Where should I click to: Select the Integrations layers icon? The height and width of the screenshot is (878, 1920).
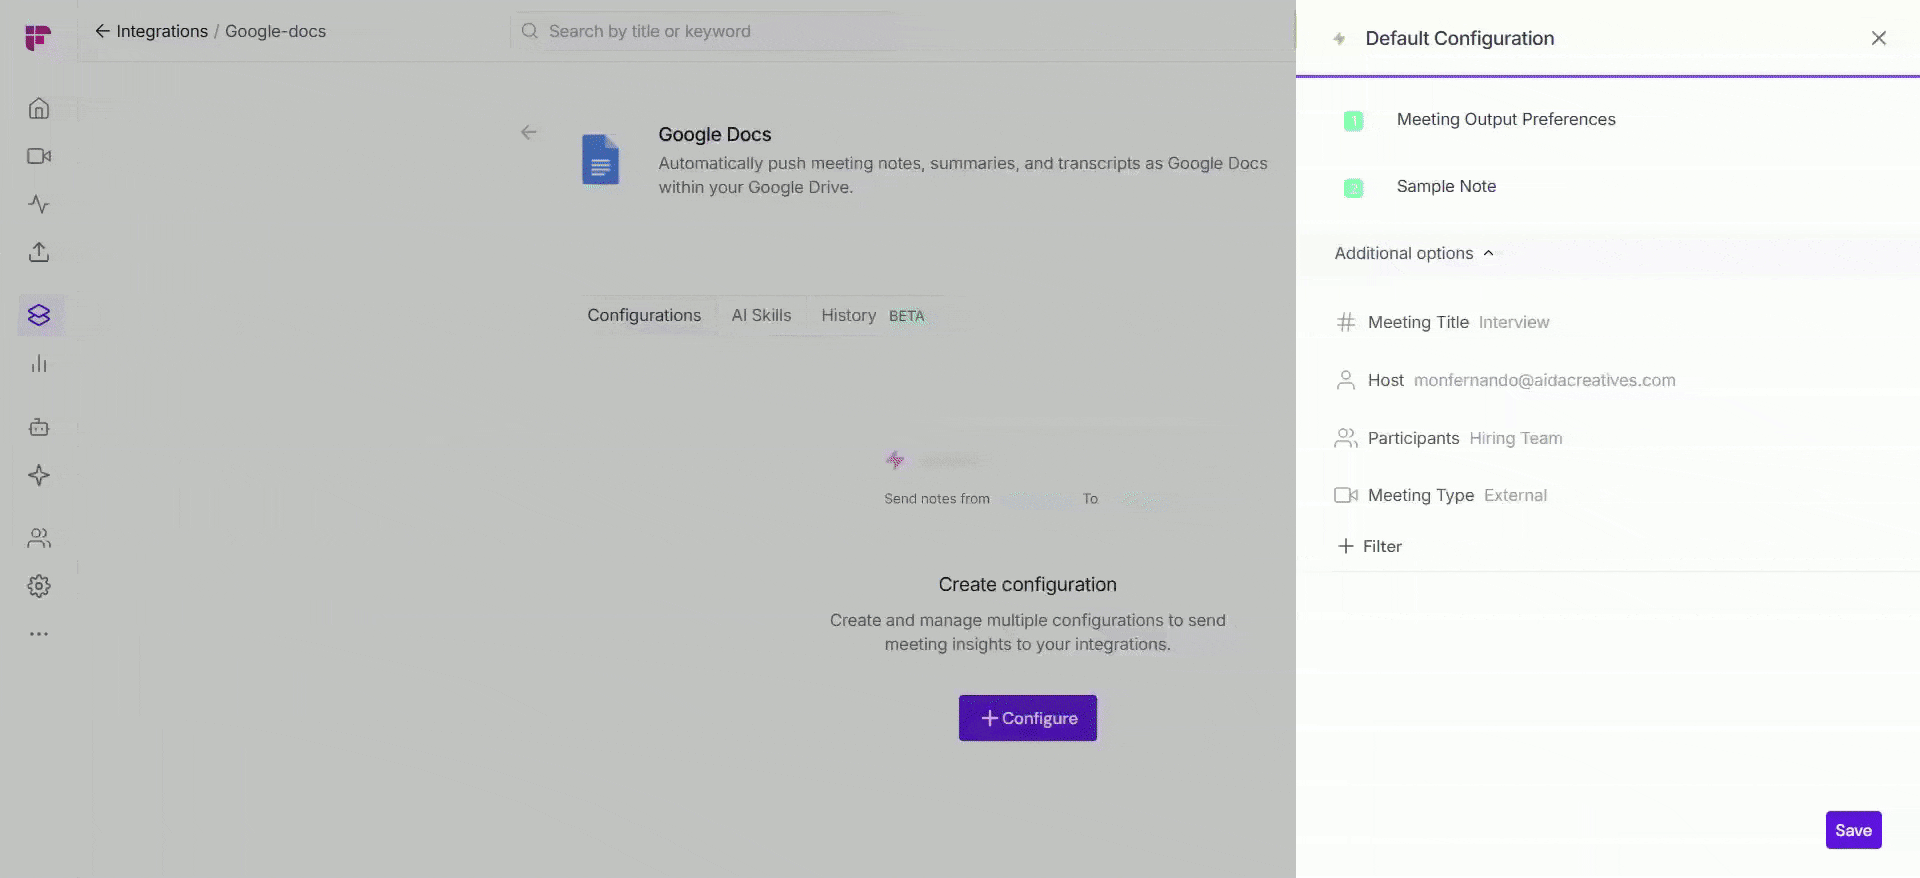pyautogui.click(x=39, y=315)
